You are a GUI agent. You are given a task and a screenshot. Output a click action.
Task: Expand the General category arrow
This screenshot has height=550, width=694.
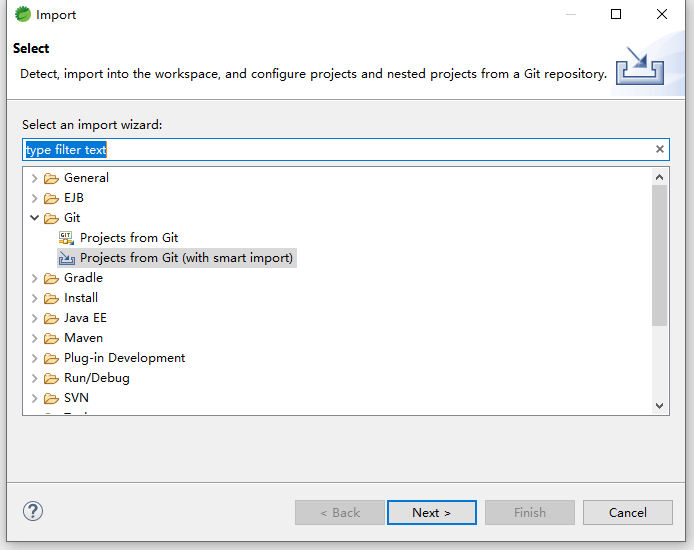tap(35, 178)
